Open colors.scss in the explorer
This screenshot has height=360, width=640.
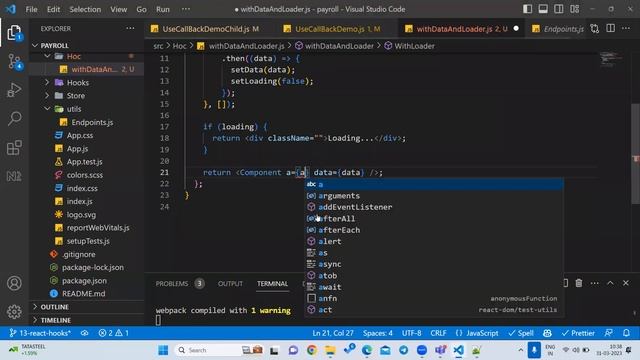[x=84, y=175]
